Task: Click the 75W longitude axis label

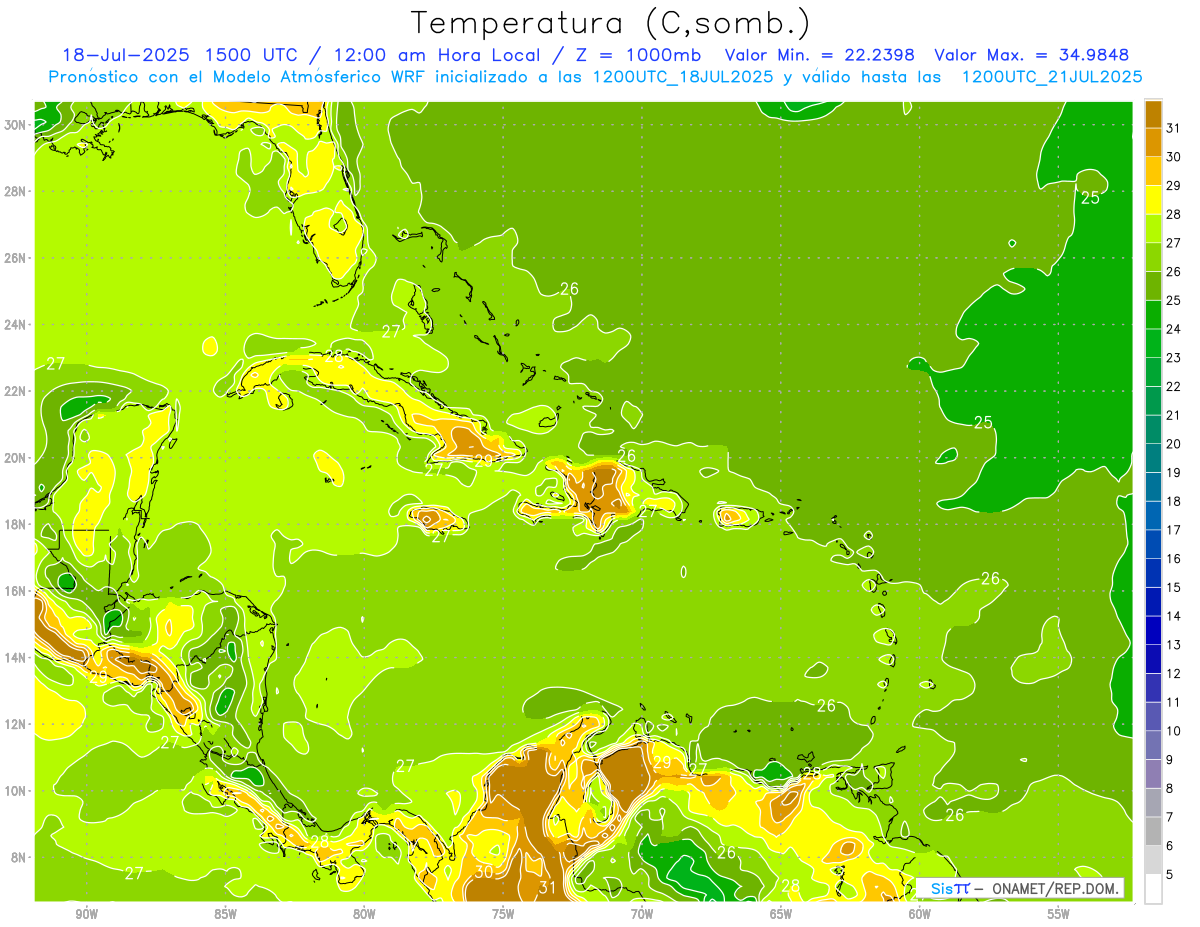Action: [503, 913]
